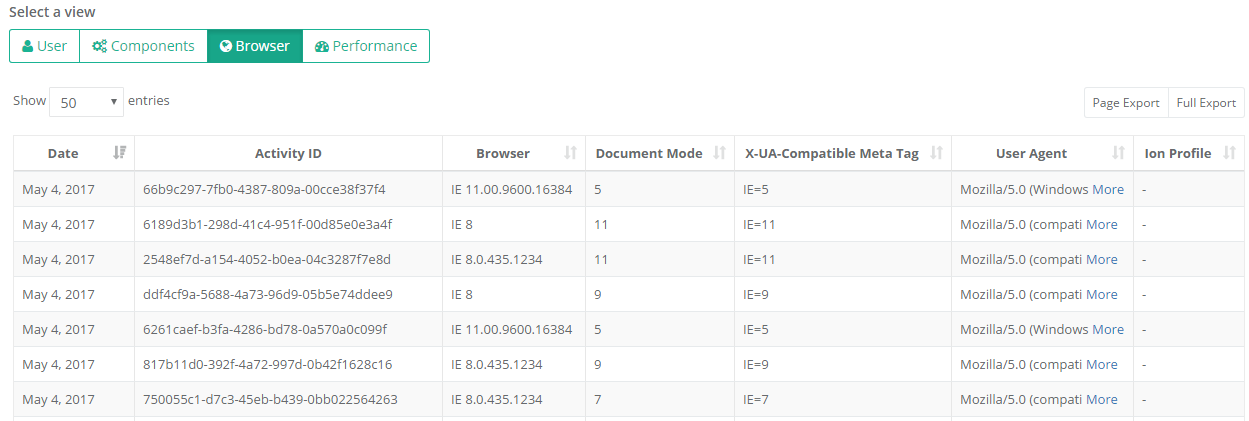Image resolution: width=1249 pixels, height=421 pixels.
Task: Click sort arrows icon beside Document Mode
Action: (x=719, y=153)
